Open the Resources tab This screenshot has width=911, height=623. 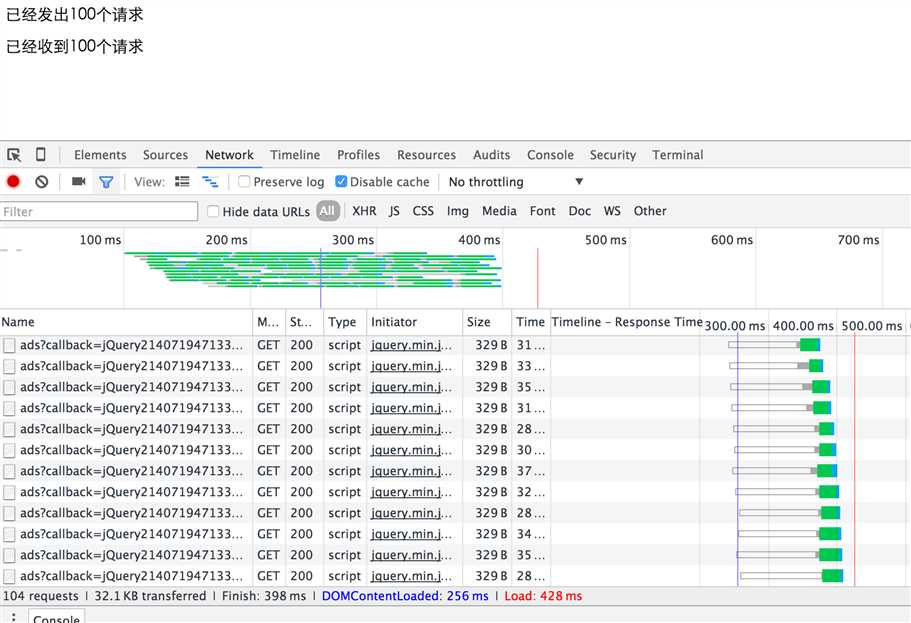point(426,155)
